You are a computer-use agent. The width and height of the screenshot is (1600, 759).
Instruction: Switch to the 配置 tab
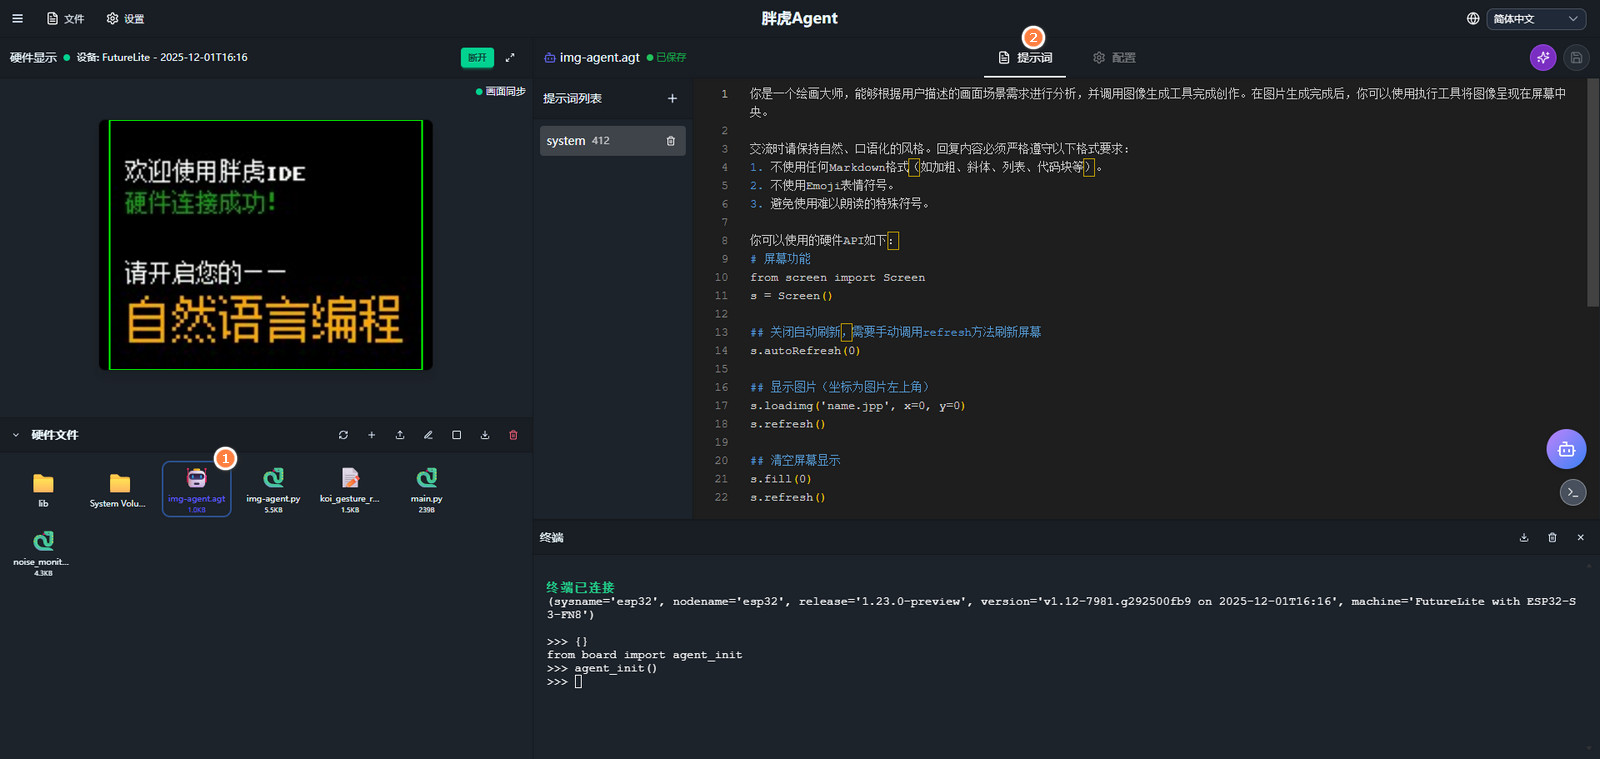(x=1114, y=58)
